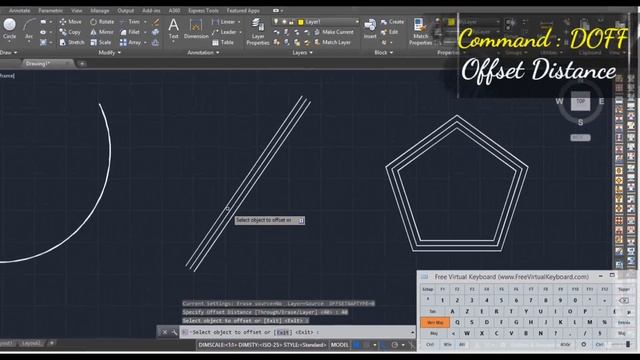640x360 pixels.
Task: Choose the Move tool
Action: (x=71, y=22)
